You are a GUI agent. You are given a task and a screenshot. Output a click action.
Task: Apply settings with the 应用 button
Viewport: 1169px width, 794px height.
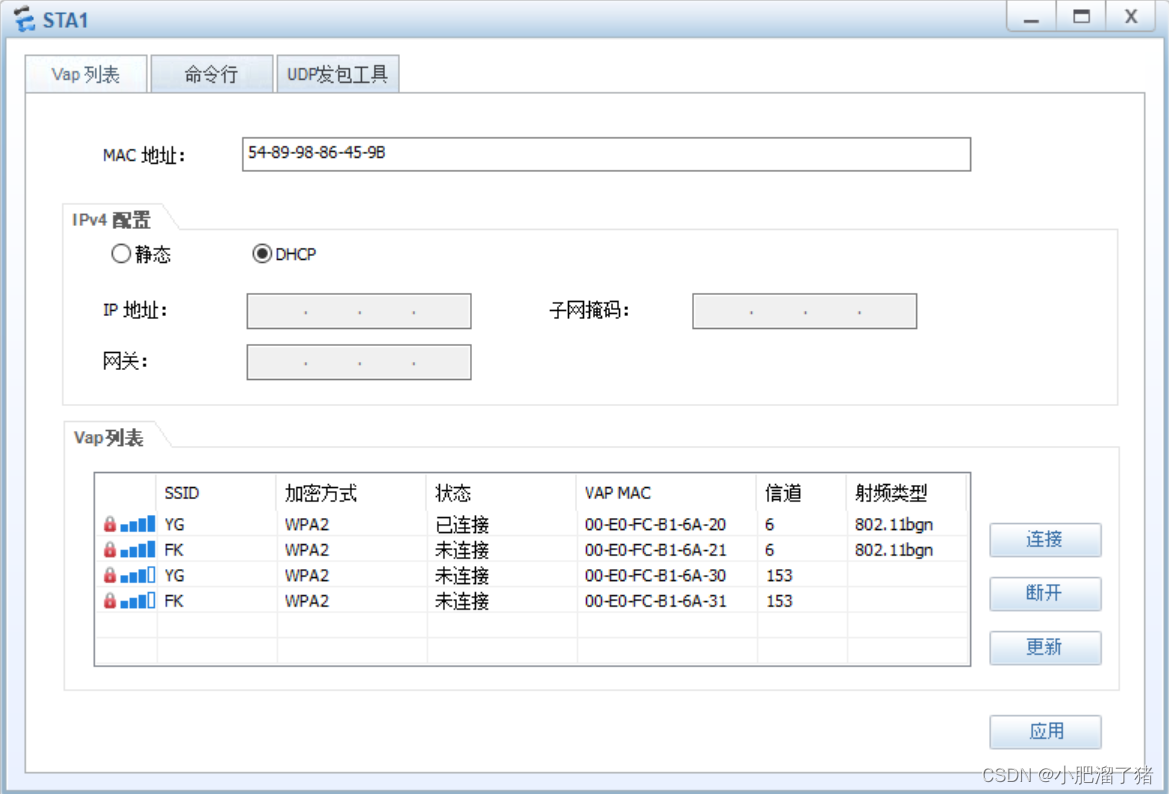[1044, 732]
